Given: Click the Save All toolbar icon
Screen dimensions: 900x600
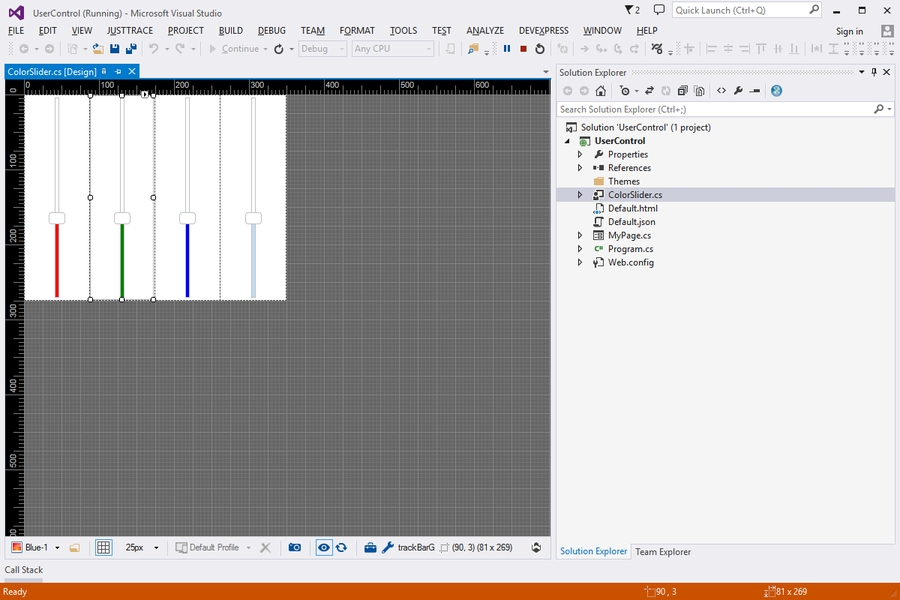Looking at the screenshot, I should [130, 48].
